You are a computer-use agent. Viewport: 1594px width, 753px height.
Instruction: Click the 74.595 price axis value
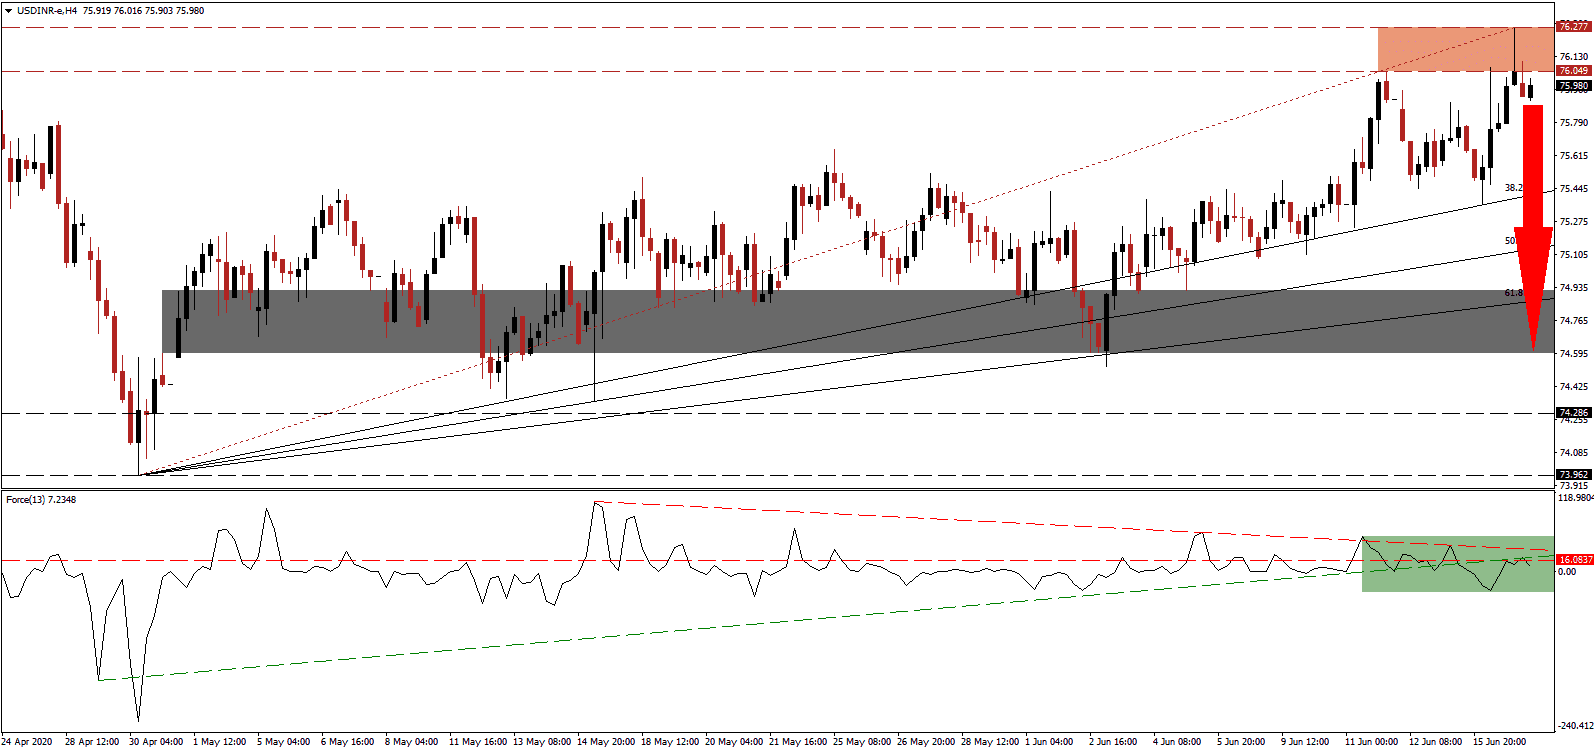coord(1574,354)
